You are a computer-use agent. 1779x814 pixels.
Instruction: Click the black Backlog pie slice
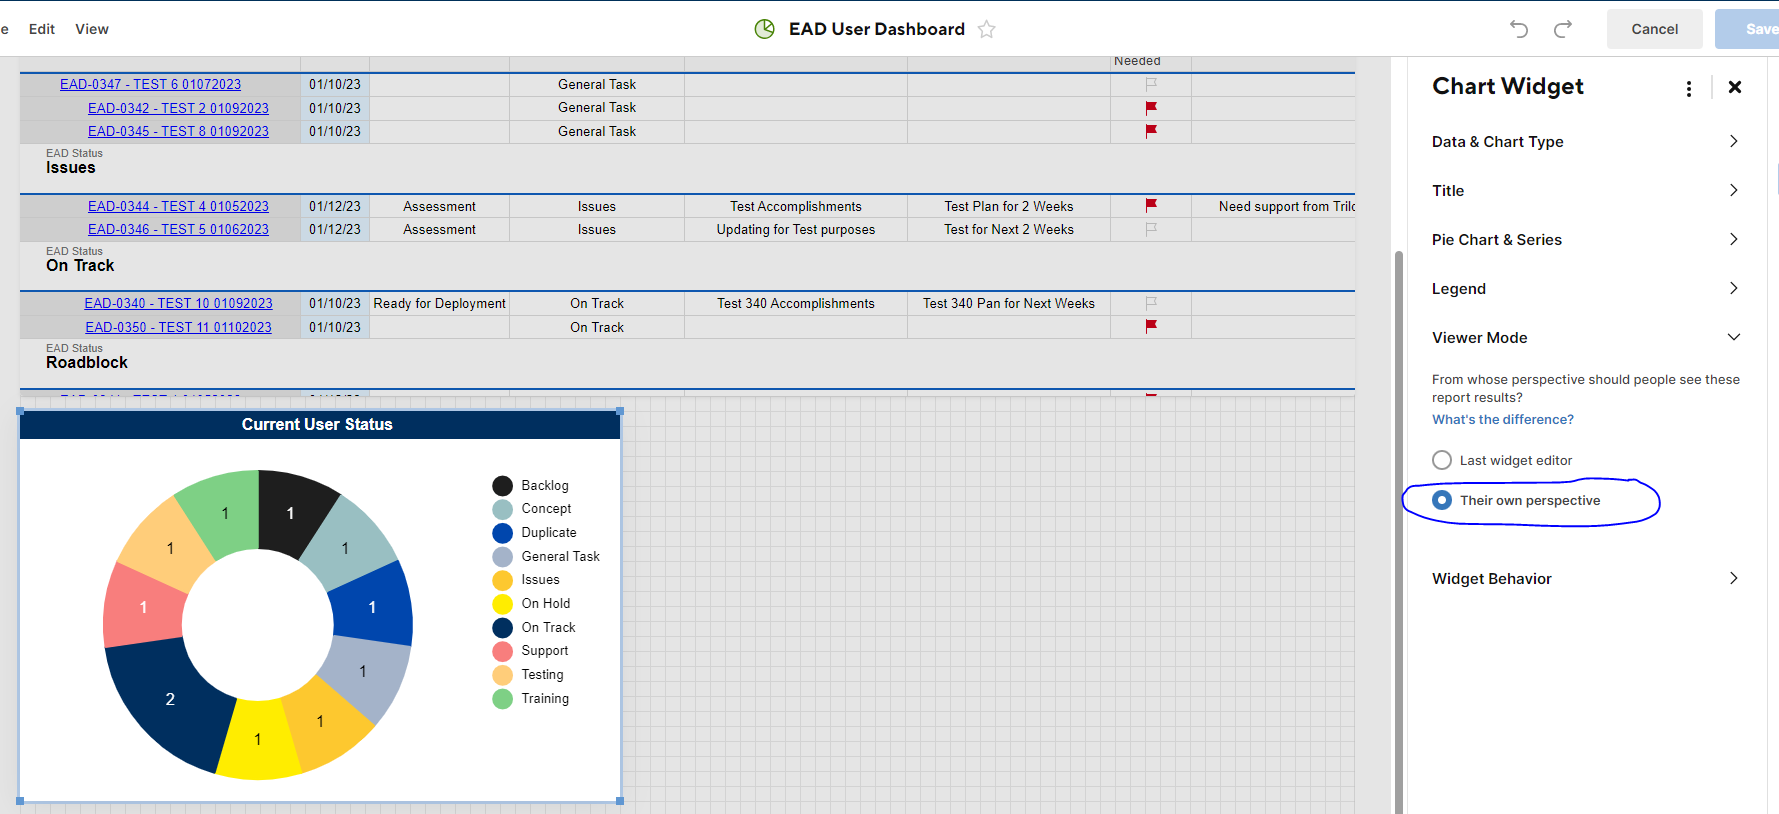point(290,512)
